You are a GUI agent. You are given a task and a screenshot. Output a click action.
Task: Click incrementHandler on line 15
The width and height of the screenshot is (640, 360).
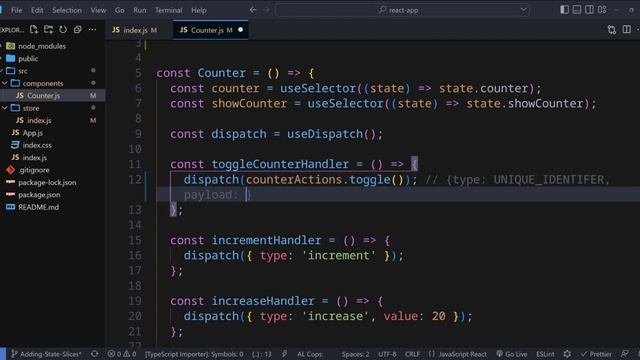point(266,240)
